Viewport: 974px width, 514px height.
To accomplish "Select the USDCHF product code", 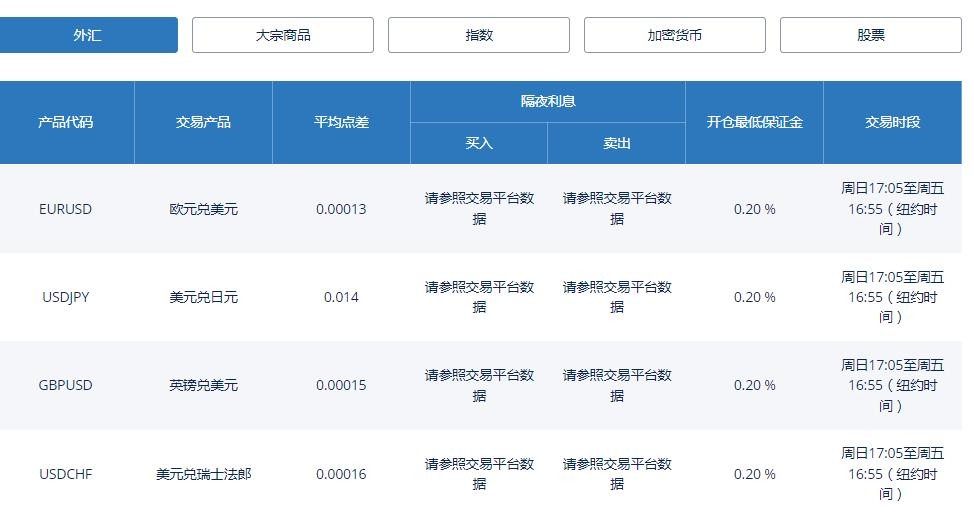I will (66, 474).
